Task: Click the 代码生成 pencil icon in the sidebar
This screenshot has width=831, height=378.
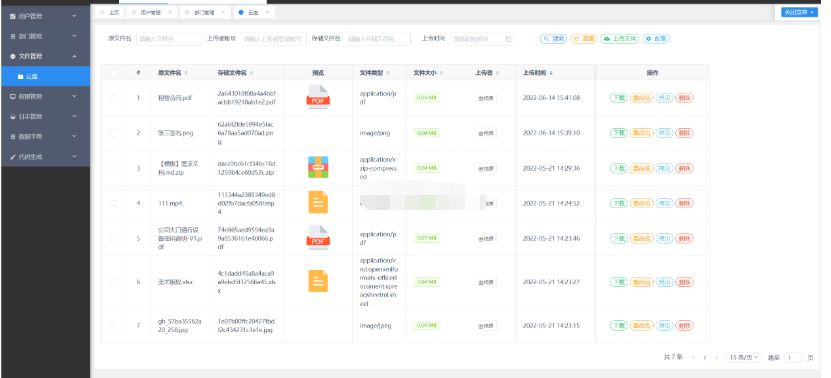Action: (13, 157)
